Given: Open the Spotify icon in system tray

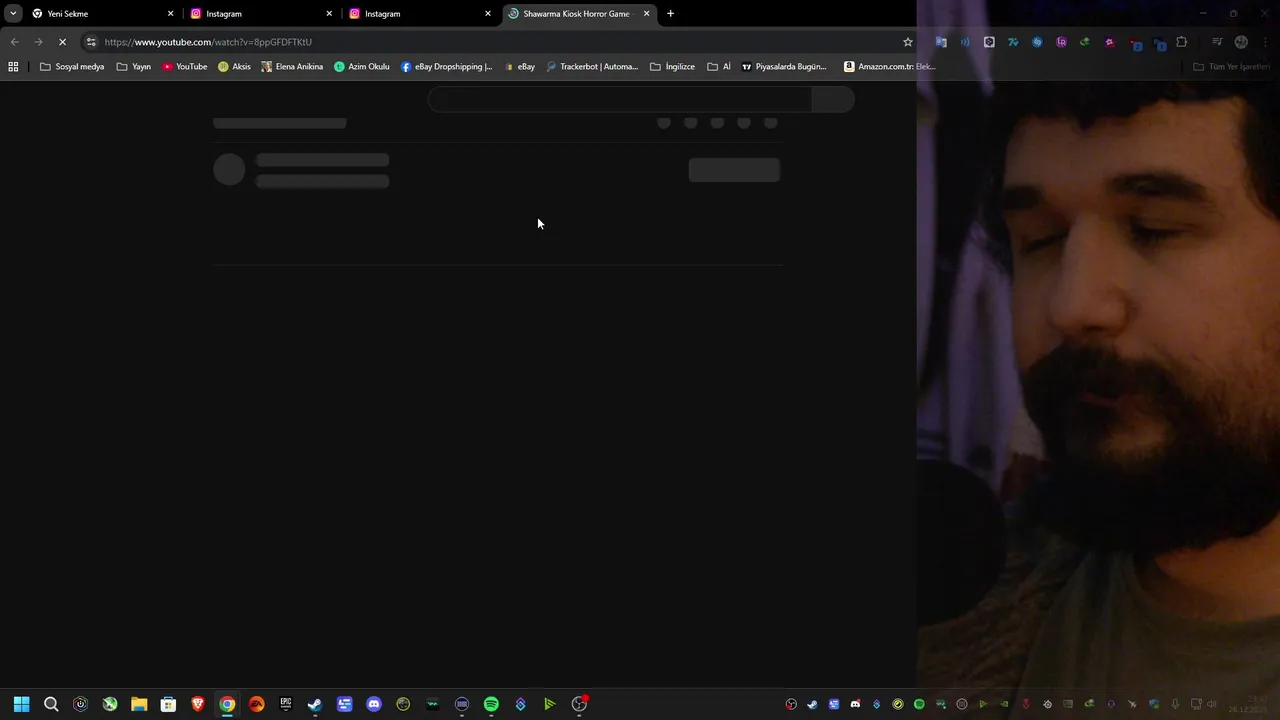Looking at the screenshot, I should coord(919,704).
